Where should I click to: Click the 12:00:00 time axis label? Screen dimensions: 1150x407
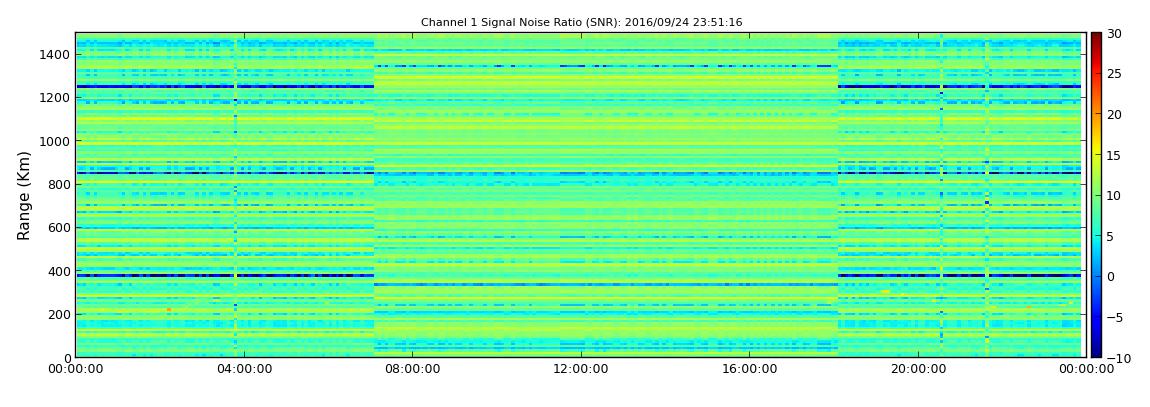[581, 369]
